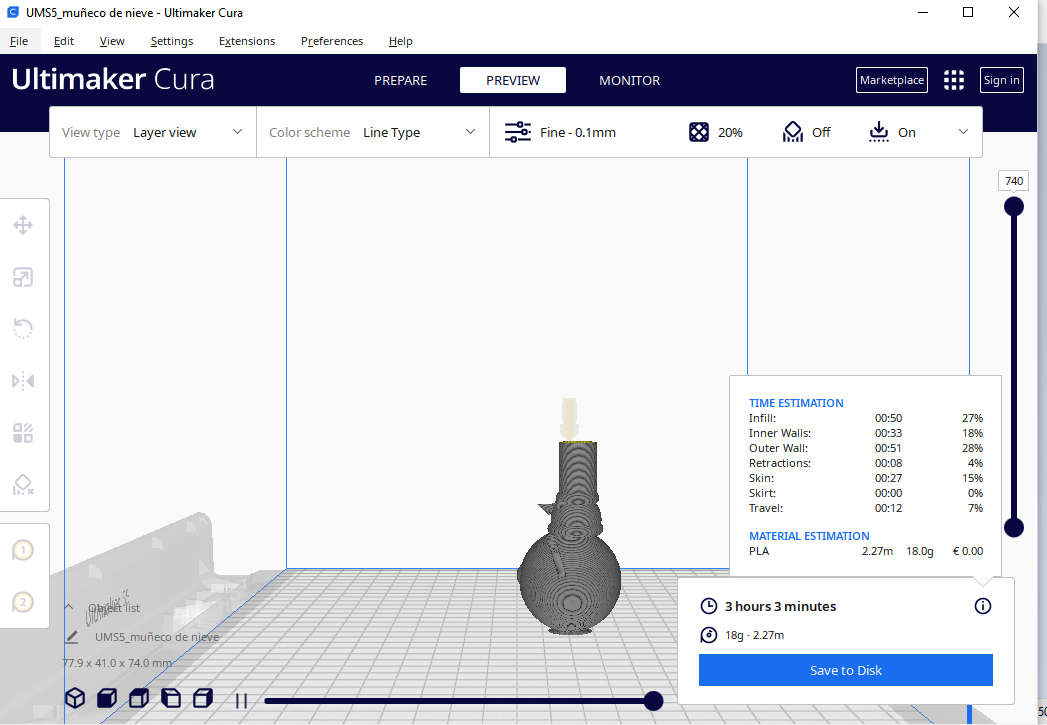Select the Scale tool in left toolbar

click(x=23, y=277)
